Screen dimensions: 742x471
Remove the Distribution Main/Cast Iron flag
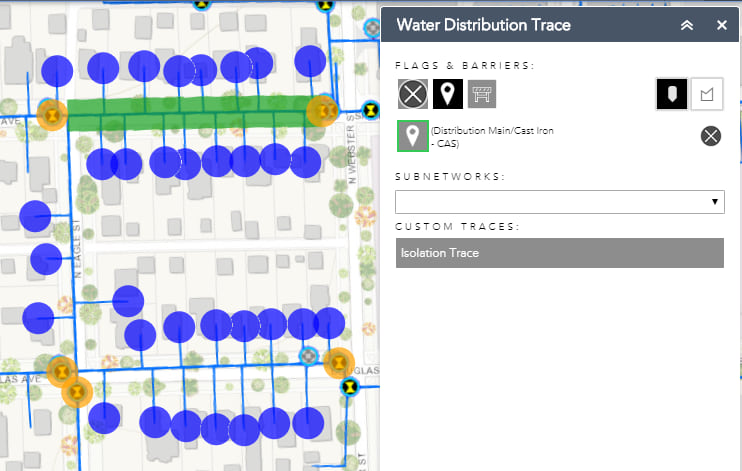pos(710,136)
